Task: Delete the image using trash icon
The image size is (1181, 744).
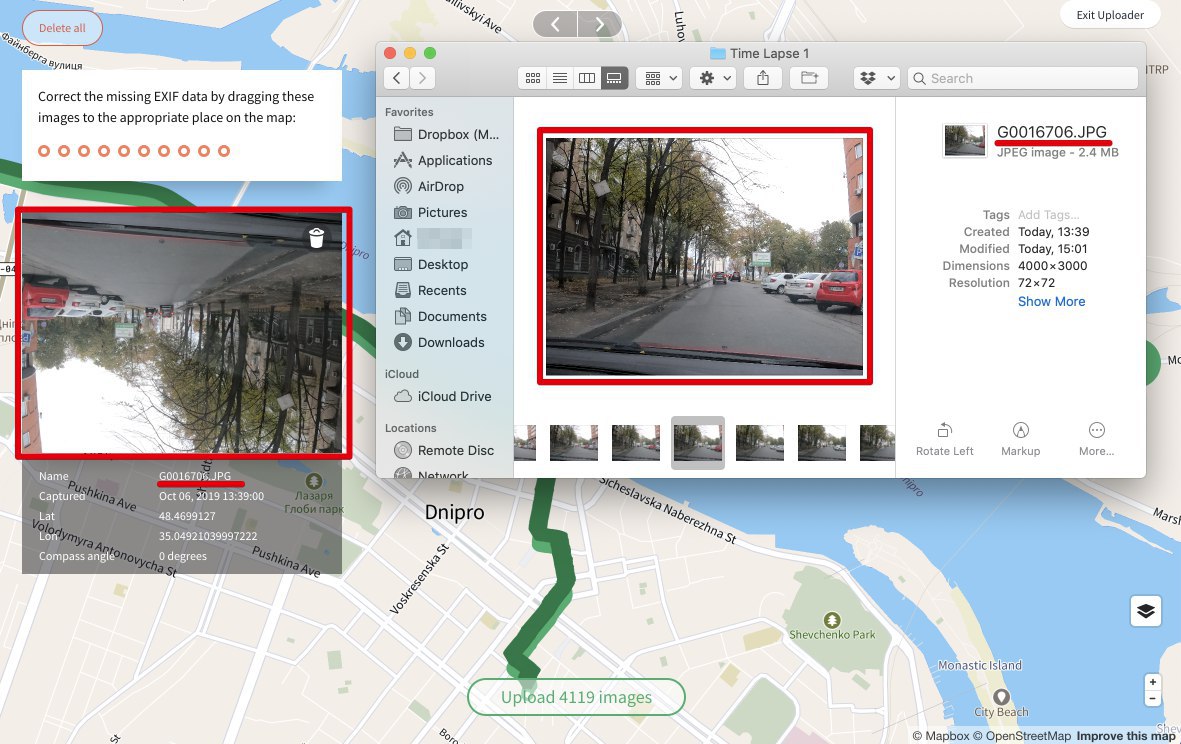Action: point(316,238)
